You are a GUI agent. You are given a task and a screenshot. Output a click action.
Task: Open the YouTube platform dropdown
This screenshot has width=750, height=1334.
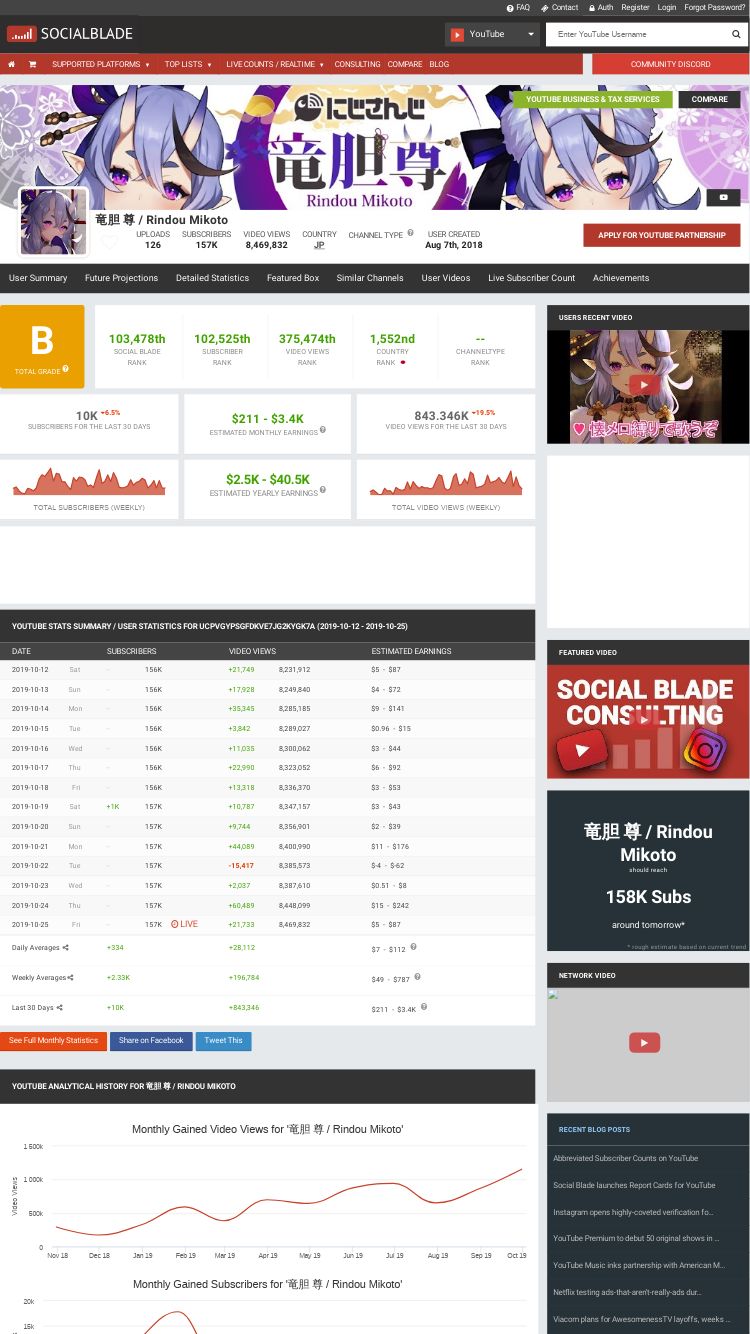pos(492,34)
